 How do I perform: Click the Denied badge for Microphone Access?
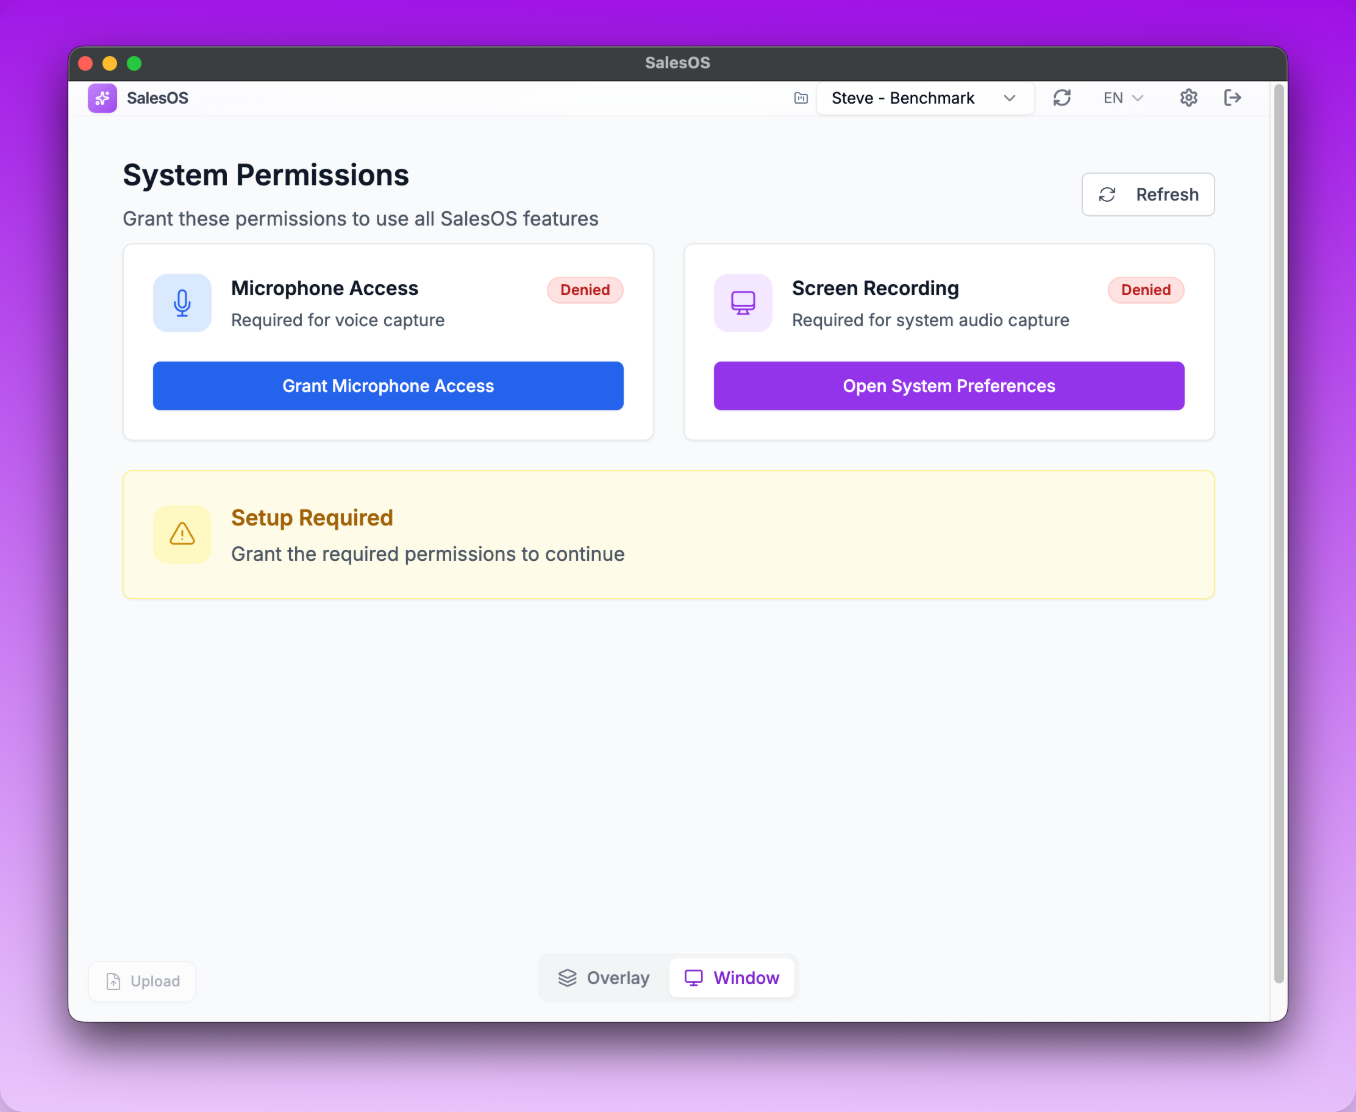(585, 290)
